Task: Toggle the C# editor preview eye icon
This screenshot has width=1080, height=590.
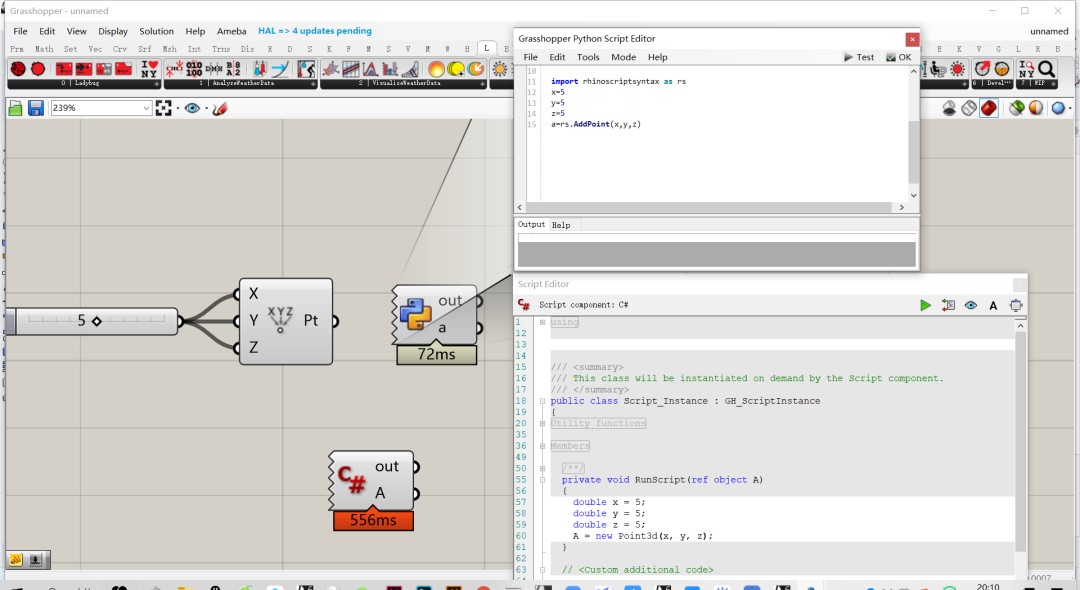Action: 970,305
